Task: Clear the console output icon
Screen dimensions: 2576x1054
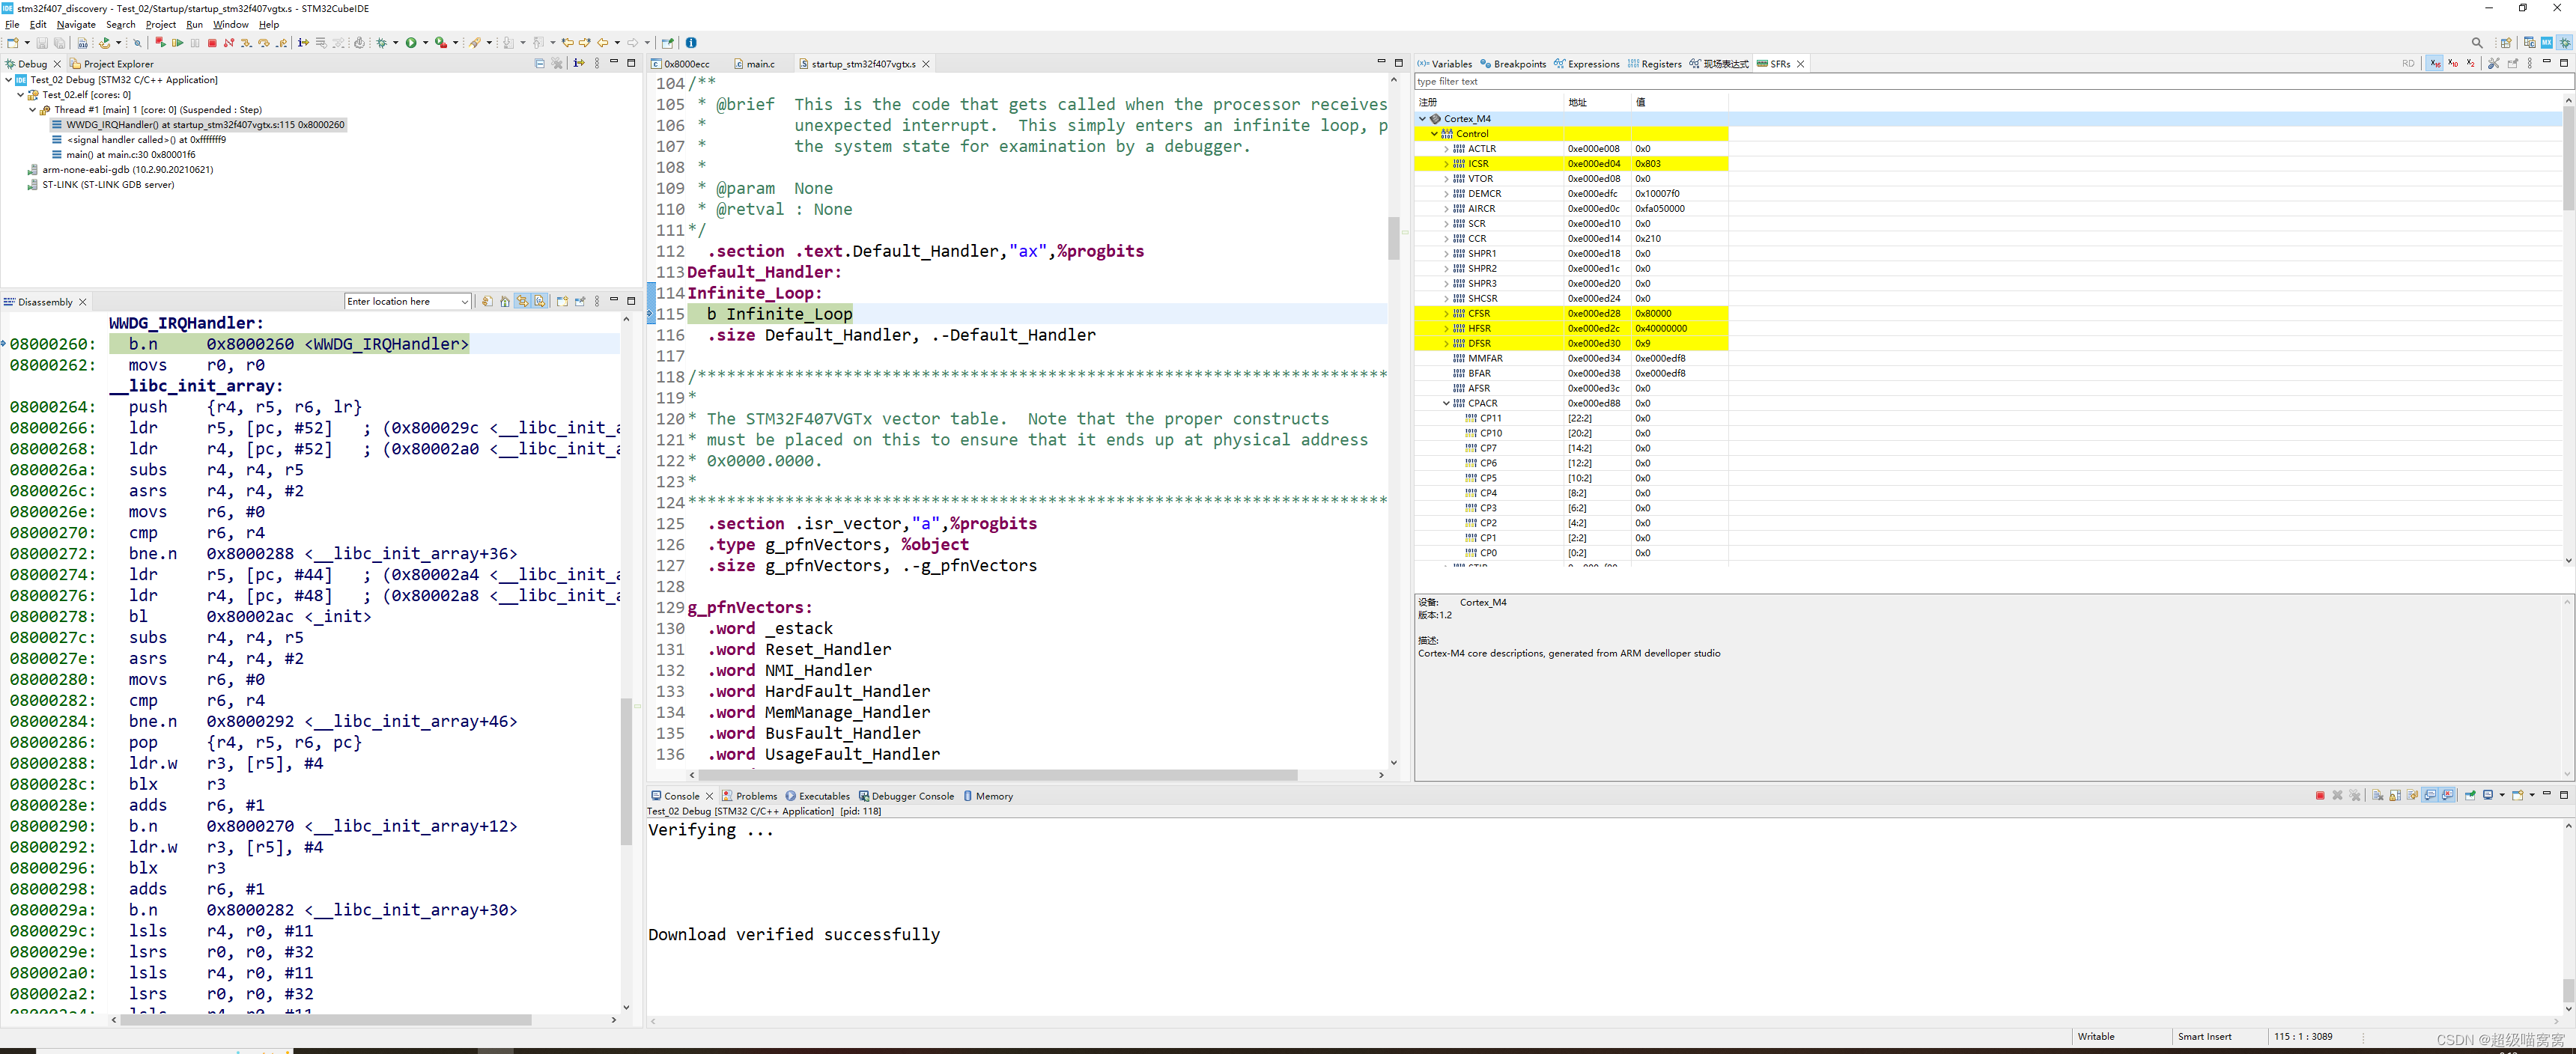Action: coord(2378,796)
